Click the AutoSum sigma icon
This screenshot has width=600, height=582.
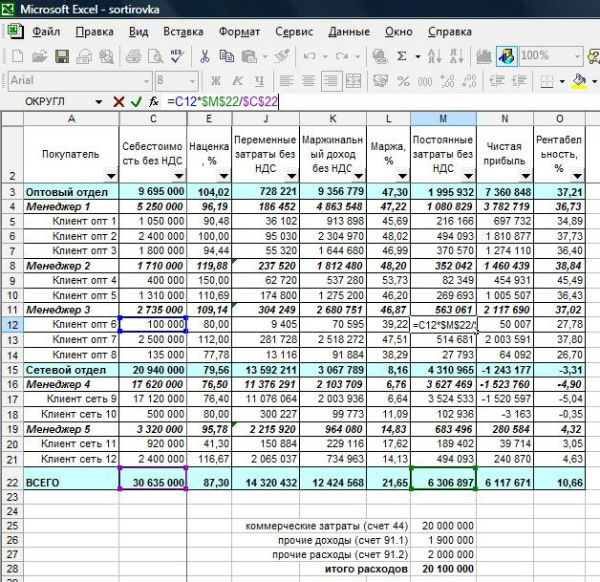pos(402,56)
